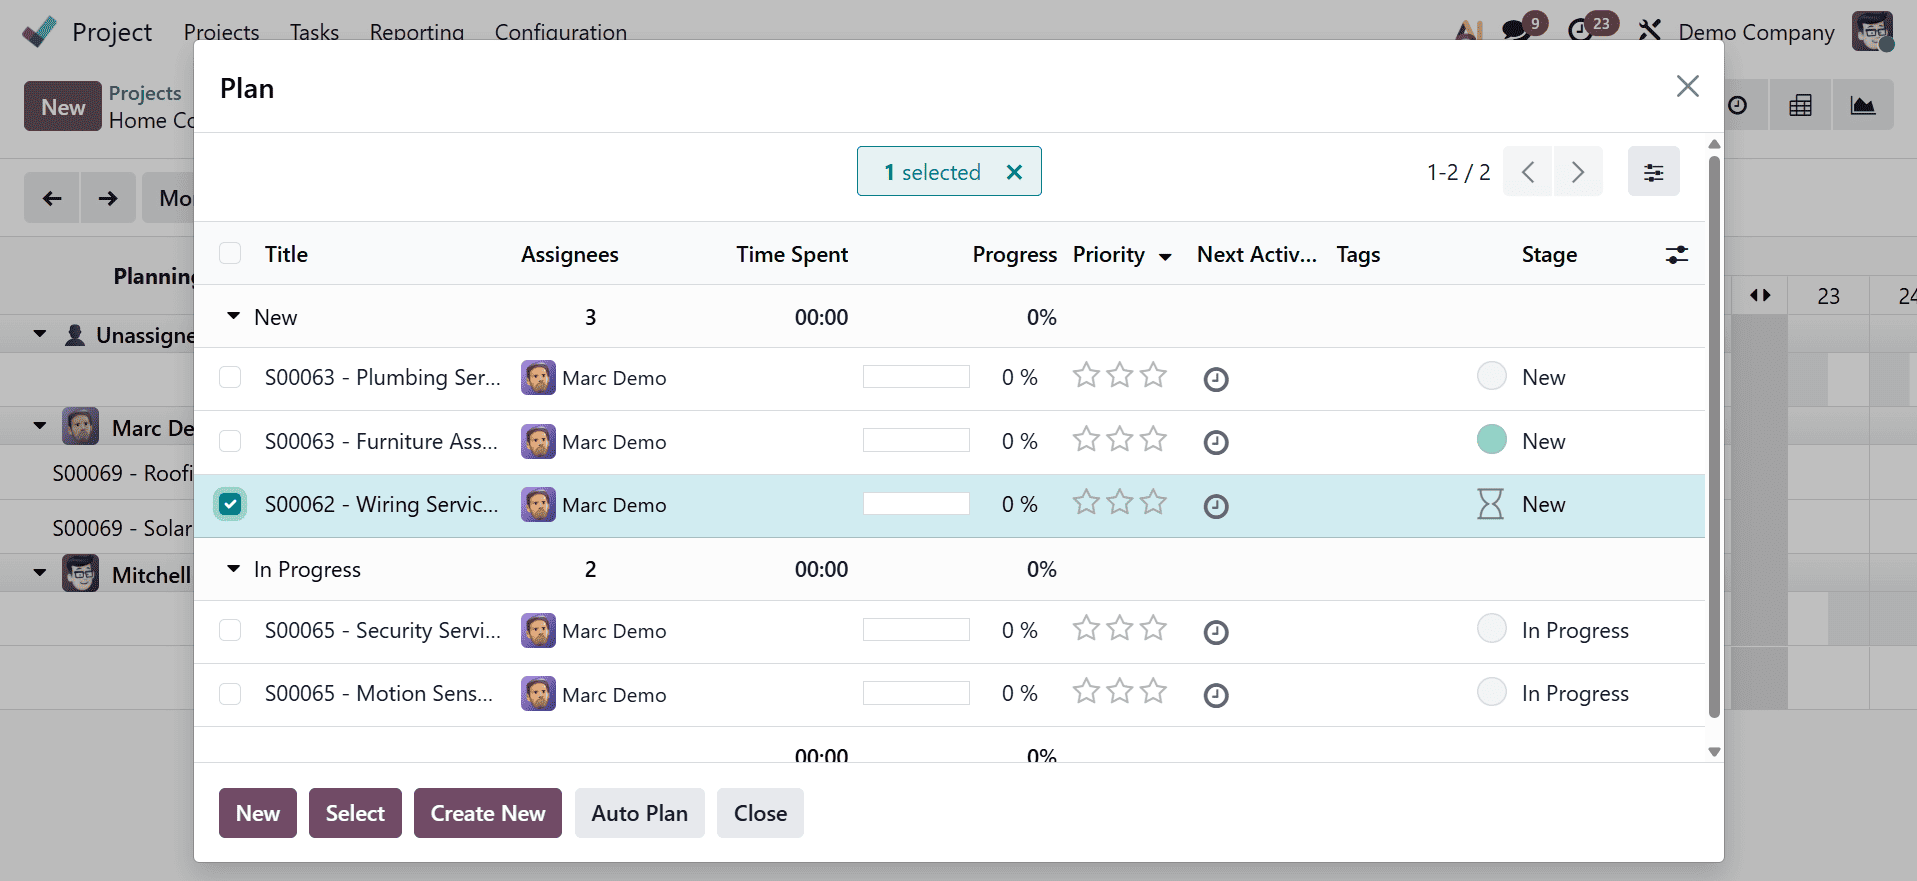Collapse the Unassigned group in Gantt

tap(40, 334)
